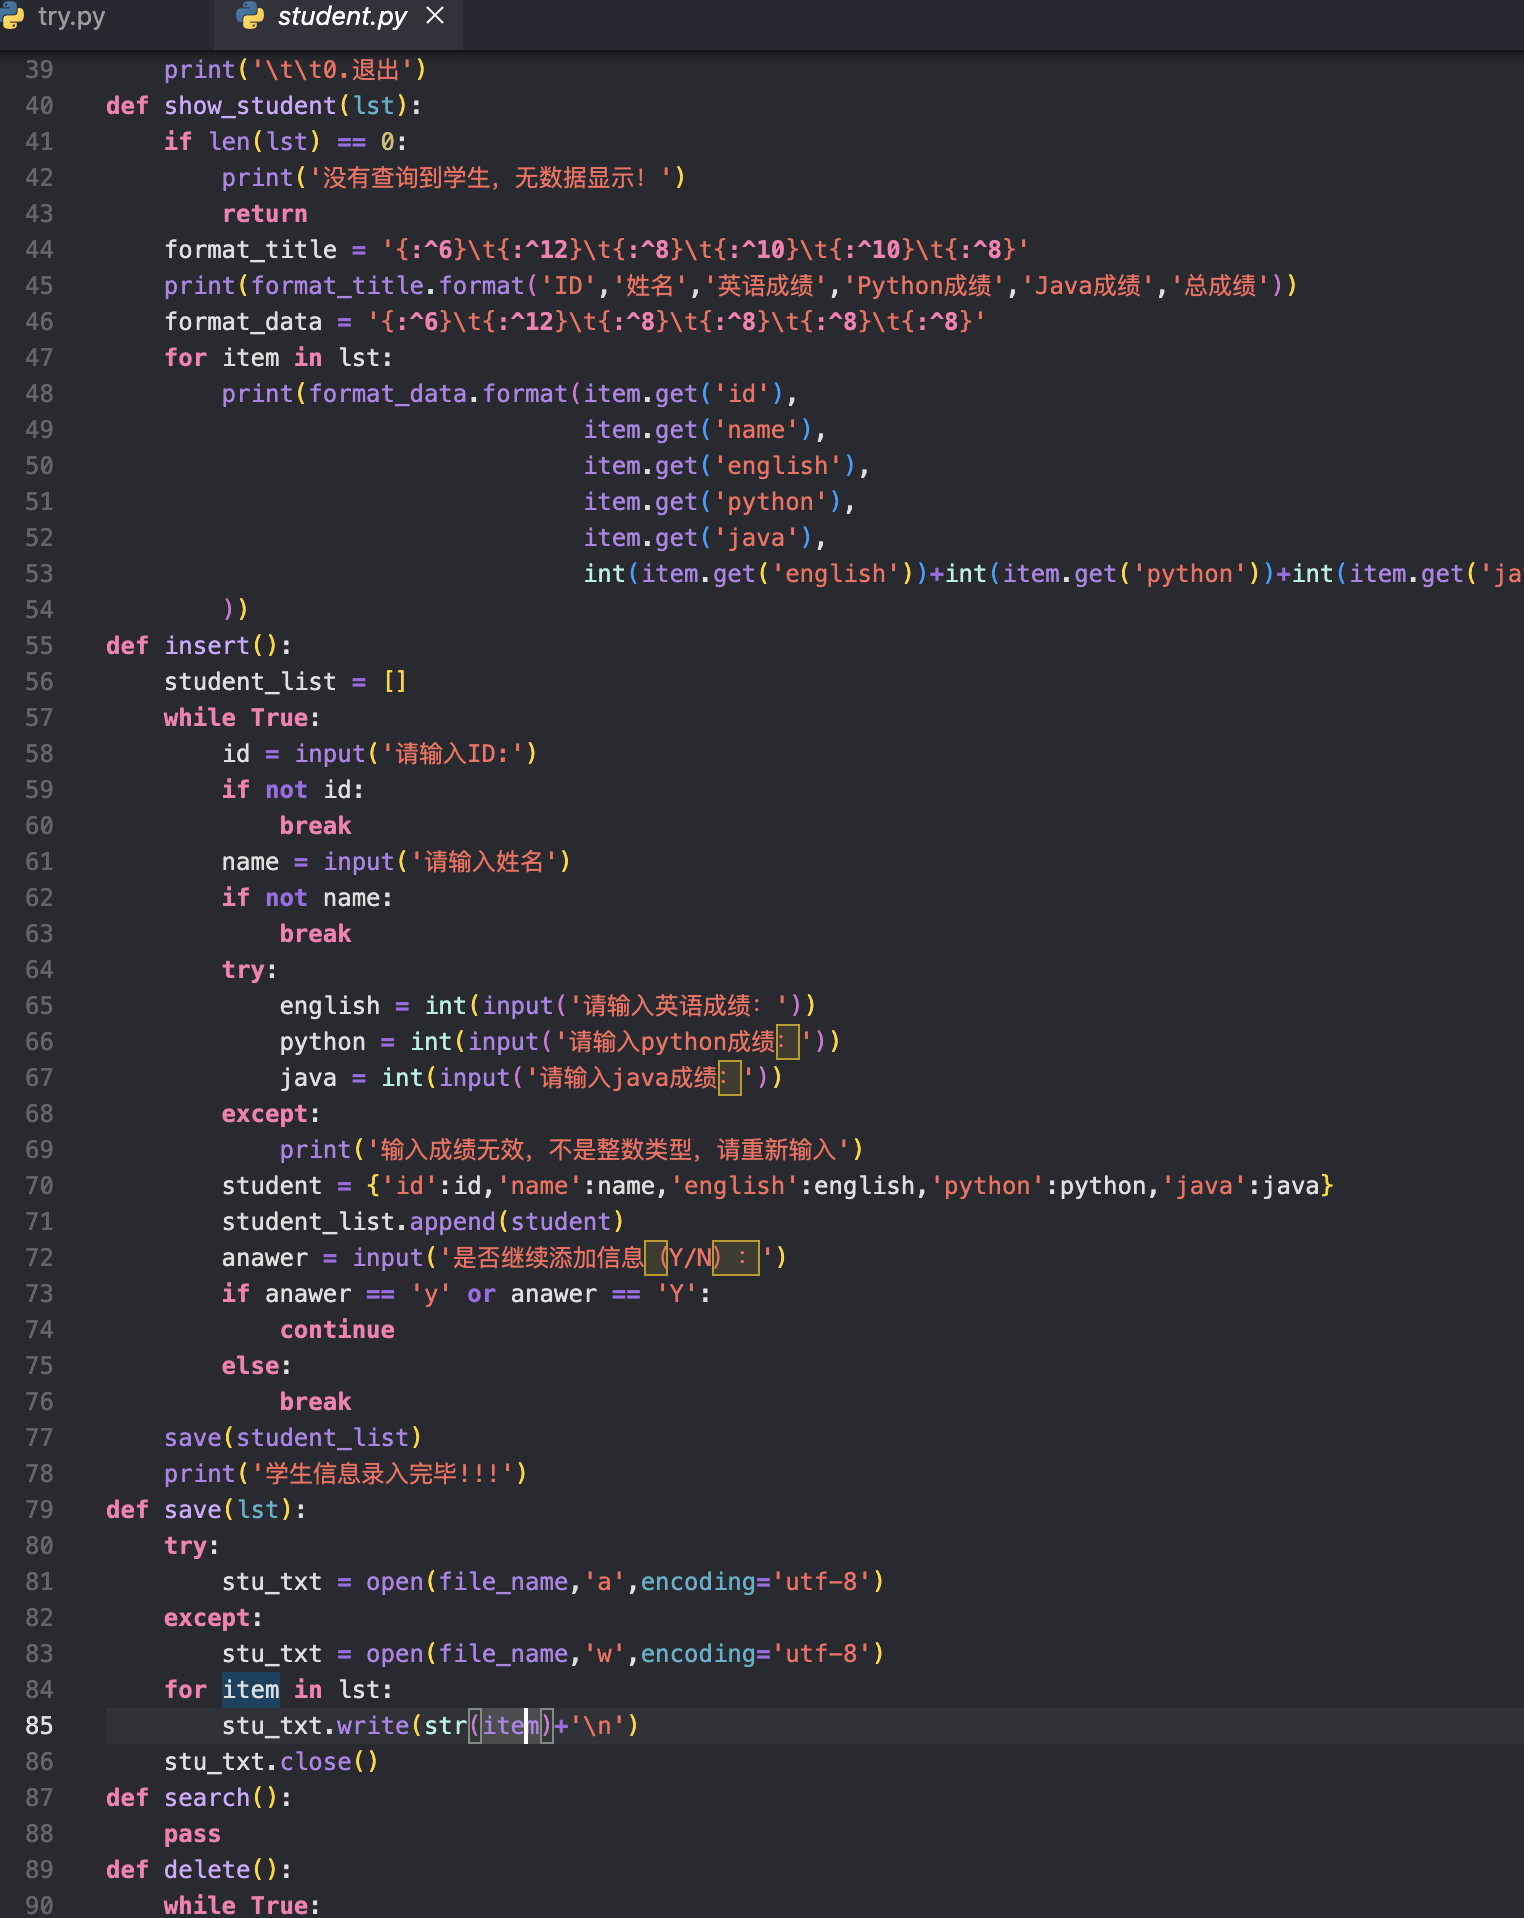This screenshot has width=1524, height=1918.
Task: Click 'def insert():' definition line
Action: point(198,646)
